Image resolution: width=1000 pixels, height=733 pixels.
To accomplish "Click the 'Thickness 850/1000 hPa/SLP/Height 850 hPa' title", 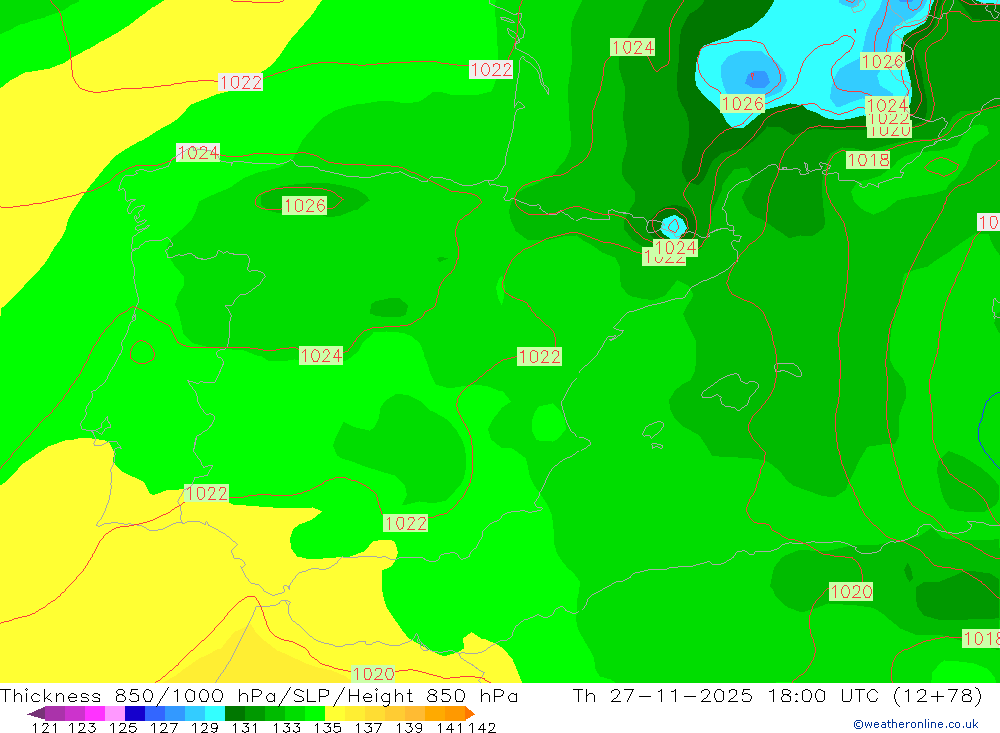I will click(x=260, y=695).
